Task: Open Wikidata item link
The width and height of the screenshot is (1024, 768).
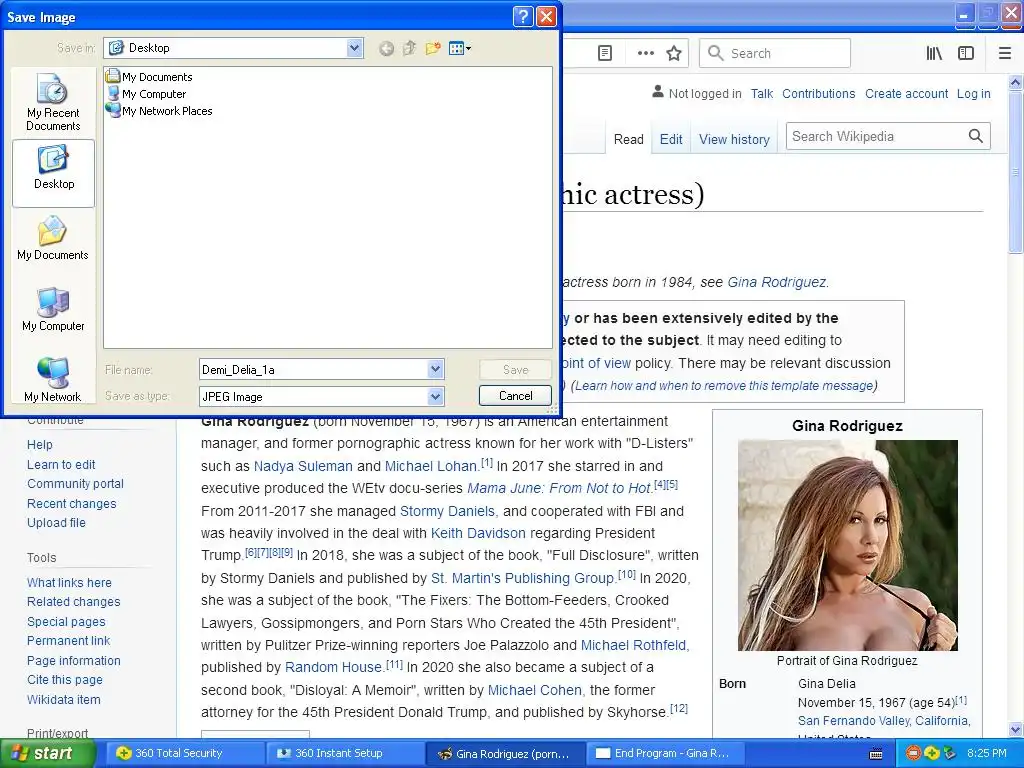Action: [x=63, y=699]
